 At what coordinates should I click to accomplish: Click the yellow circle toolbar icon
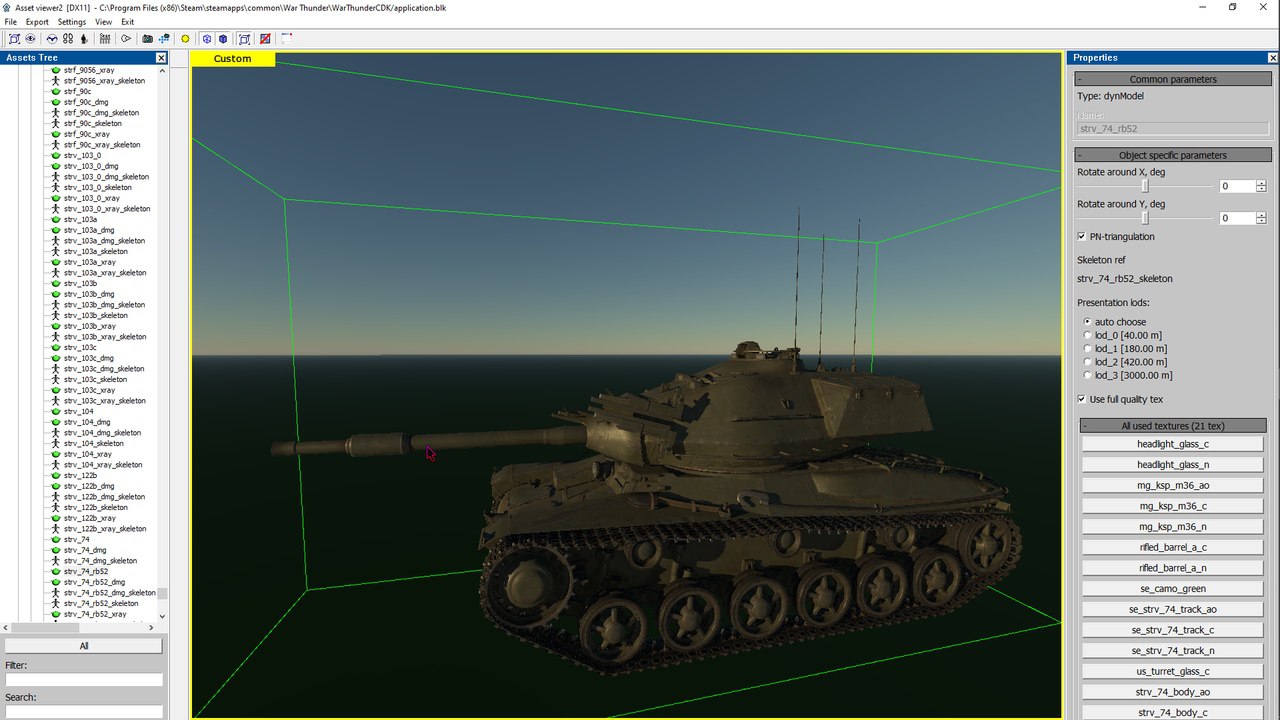pos(185,39)
